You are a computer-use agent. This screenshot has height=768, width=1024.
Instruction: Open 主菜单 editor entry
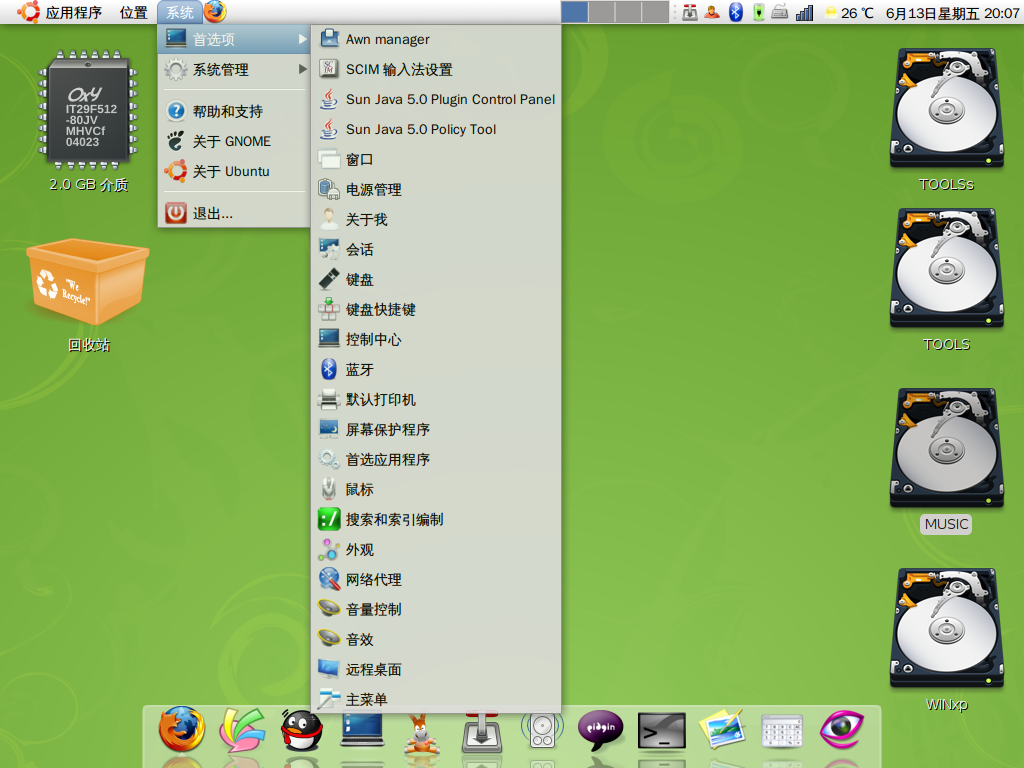click(436, 699)
